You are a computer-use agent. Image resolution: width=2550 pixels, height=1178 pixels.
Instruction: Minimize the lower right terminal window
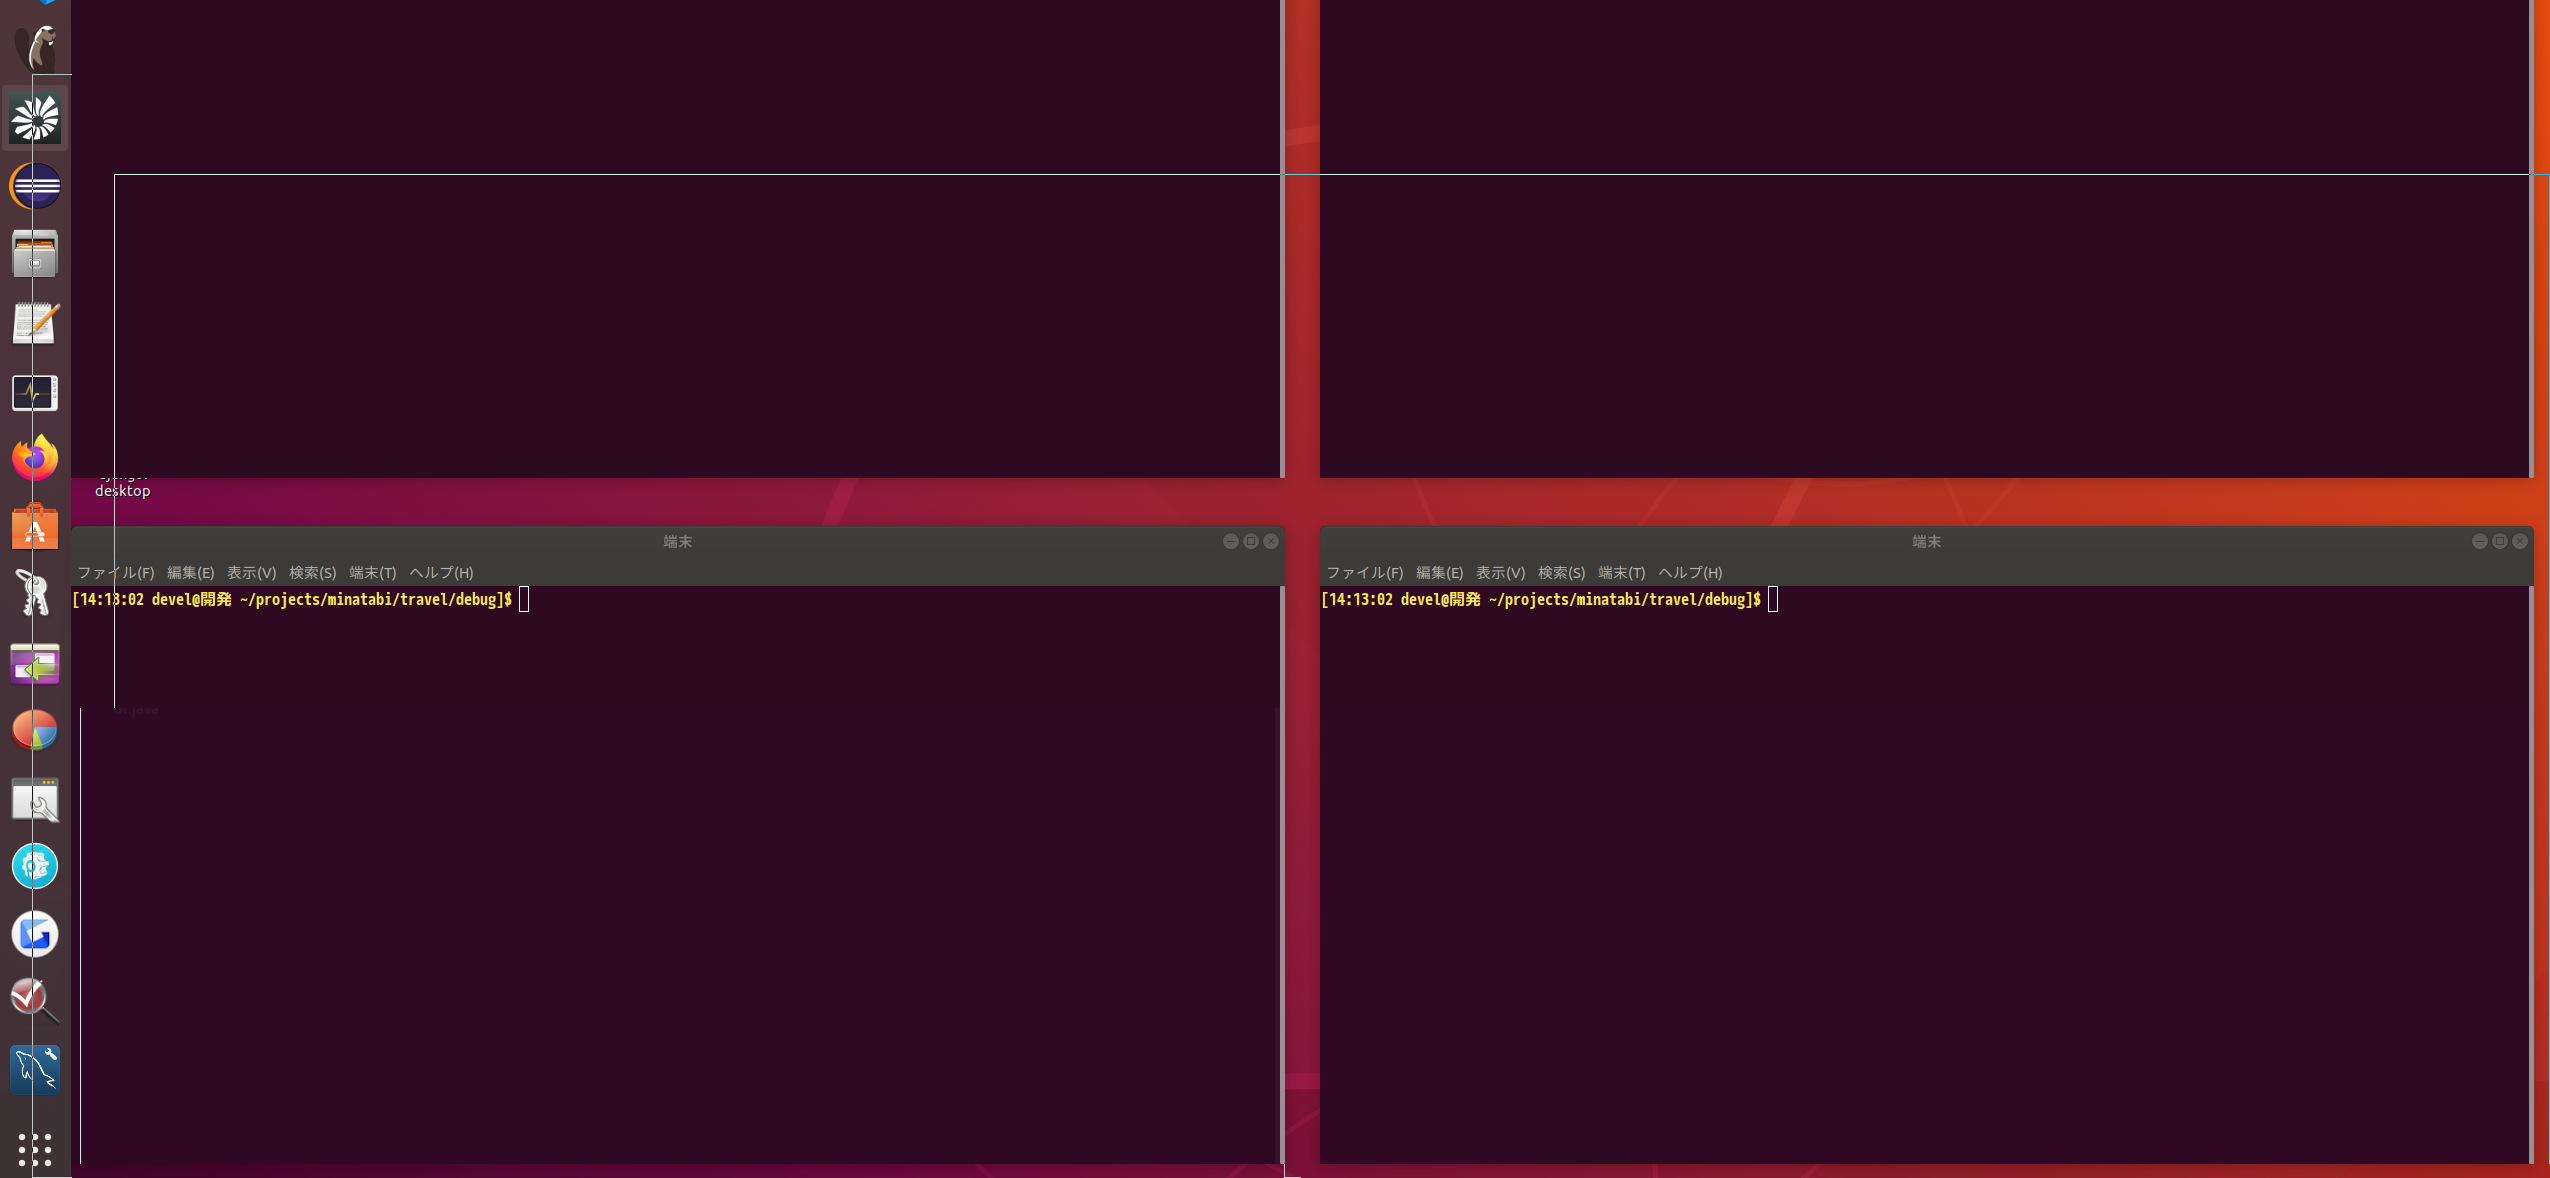pos(2479,541)
